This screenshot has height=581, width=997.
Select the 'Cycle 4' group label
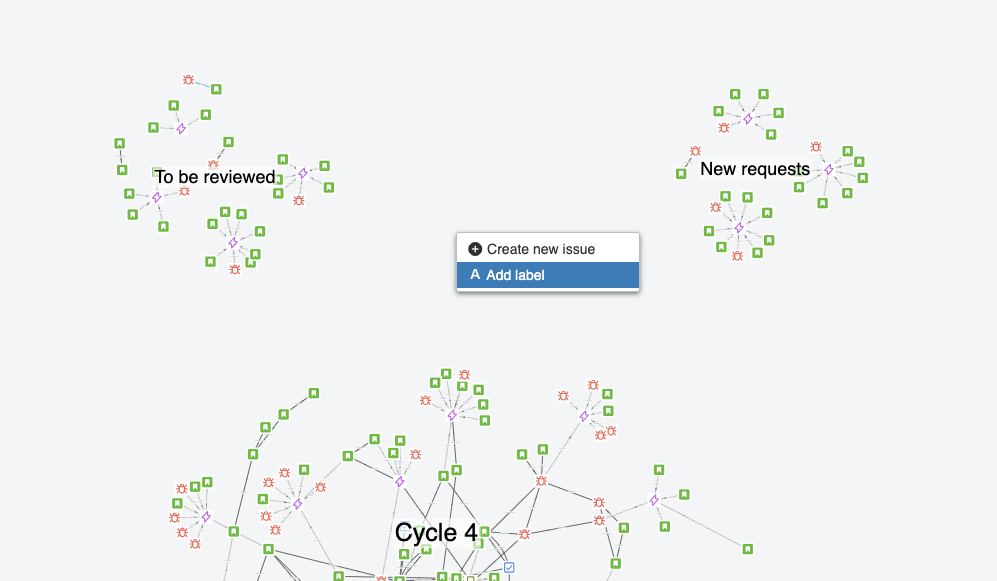tap(436, 533)
